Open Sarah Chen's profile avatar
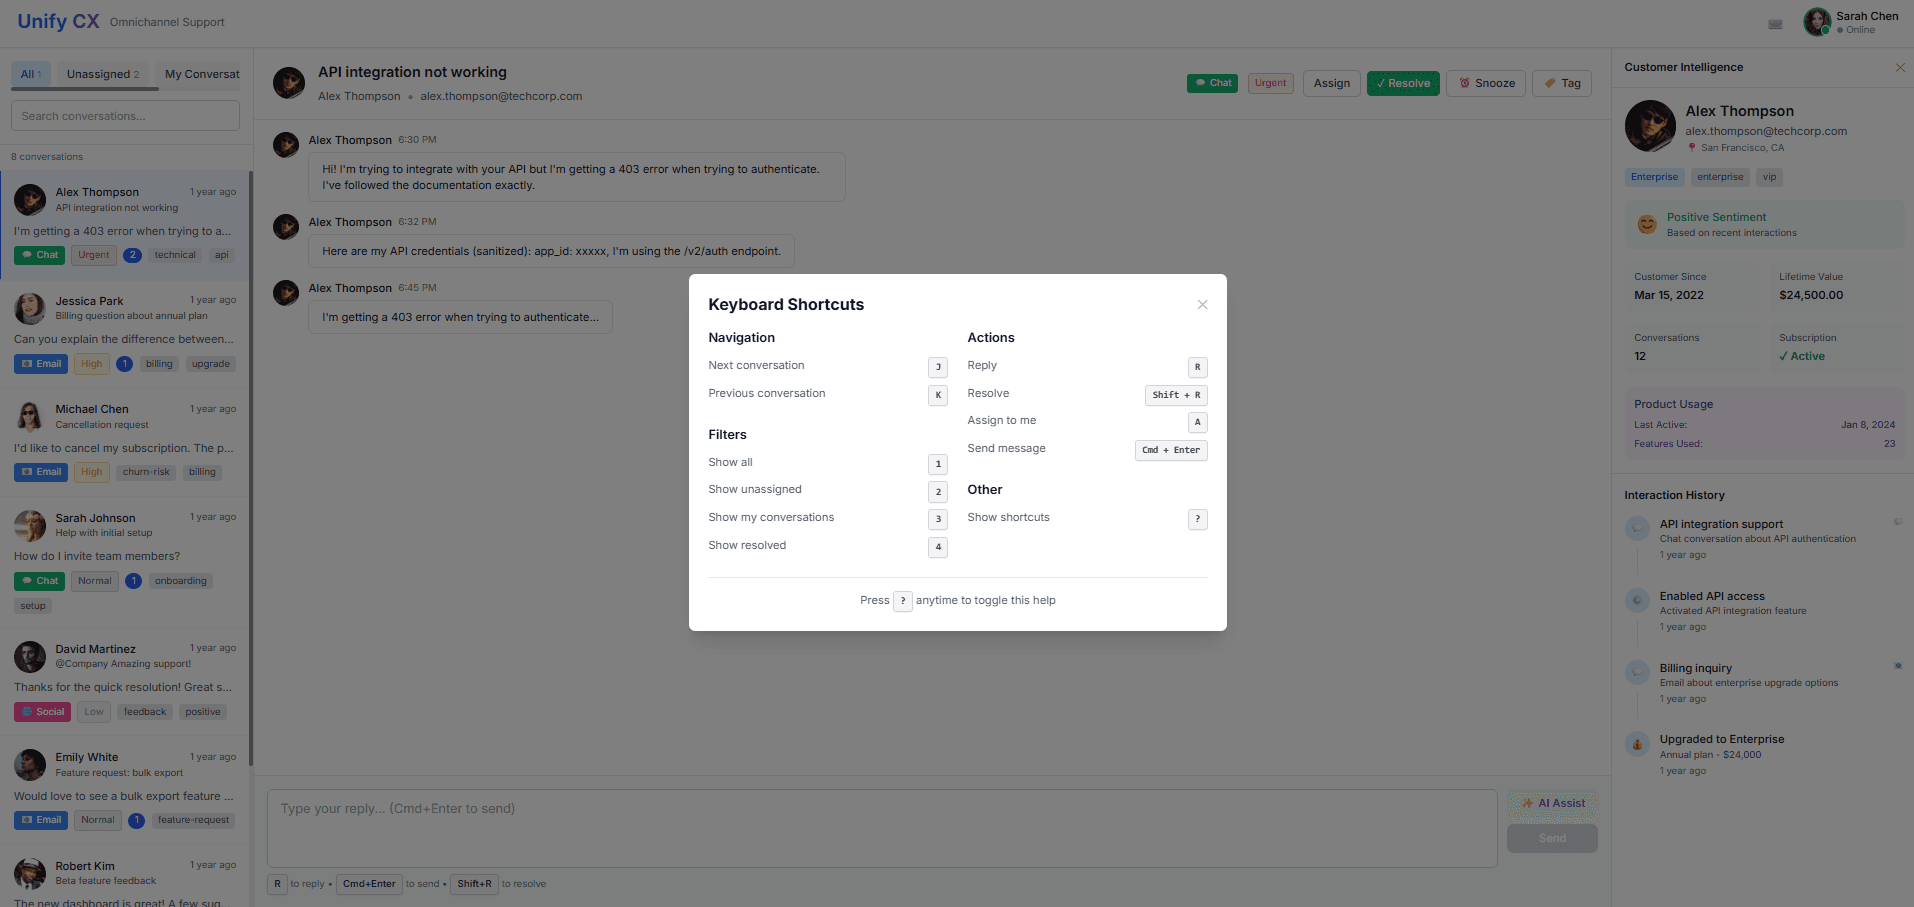Viewport: 1914px width, 907px height. [x=1817, y=21]
